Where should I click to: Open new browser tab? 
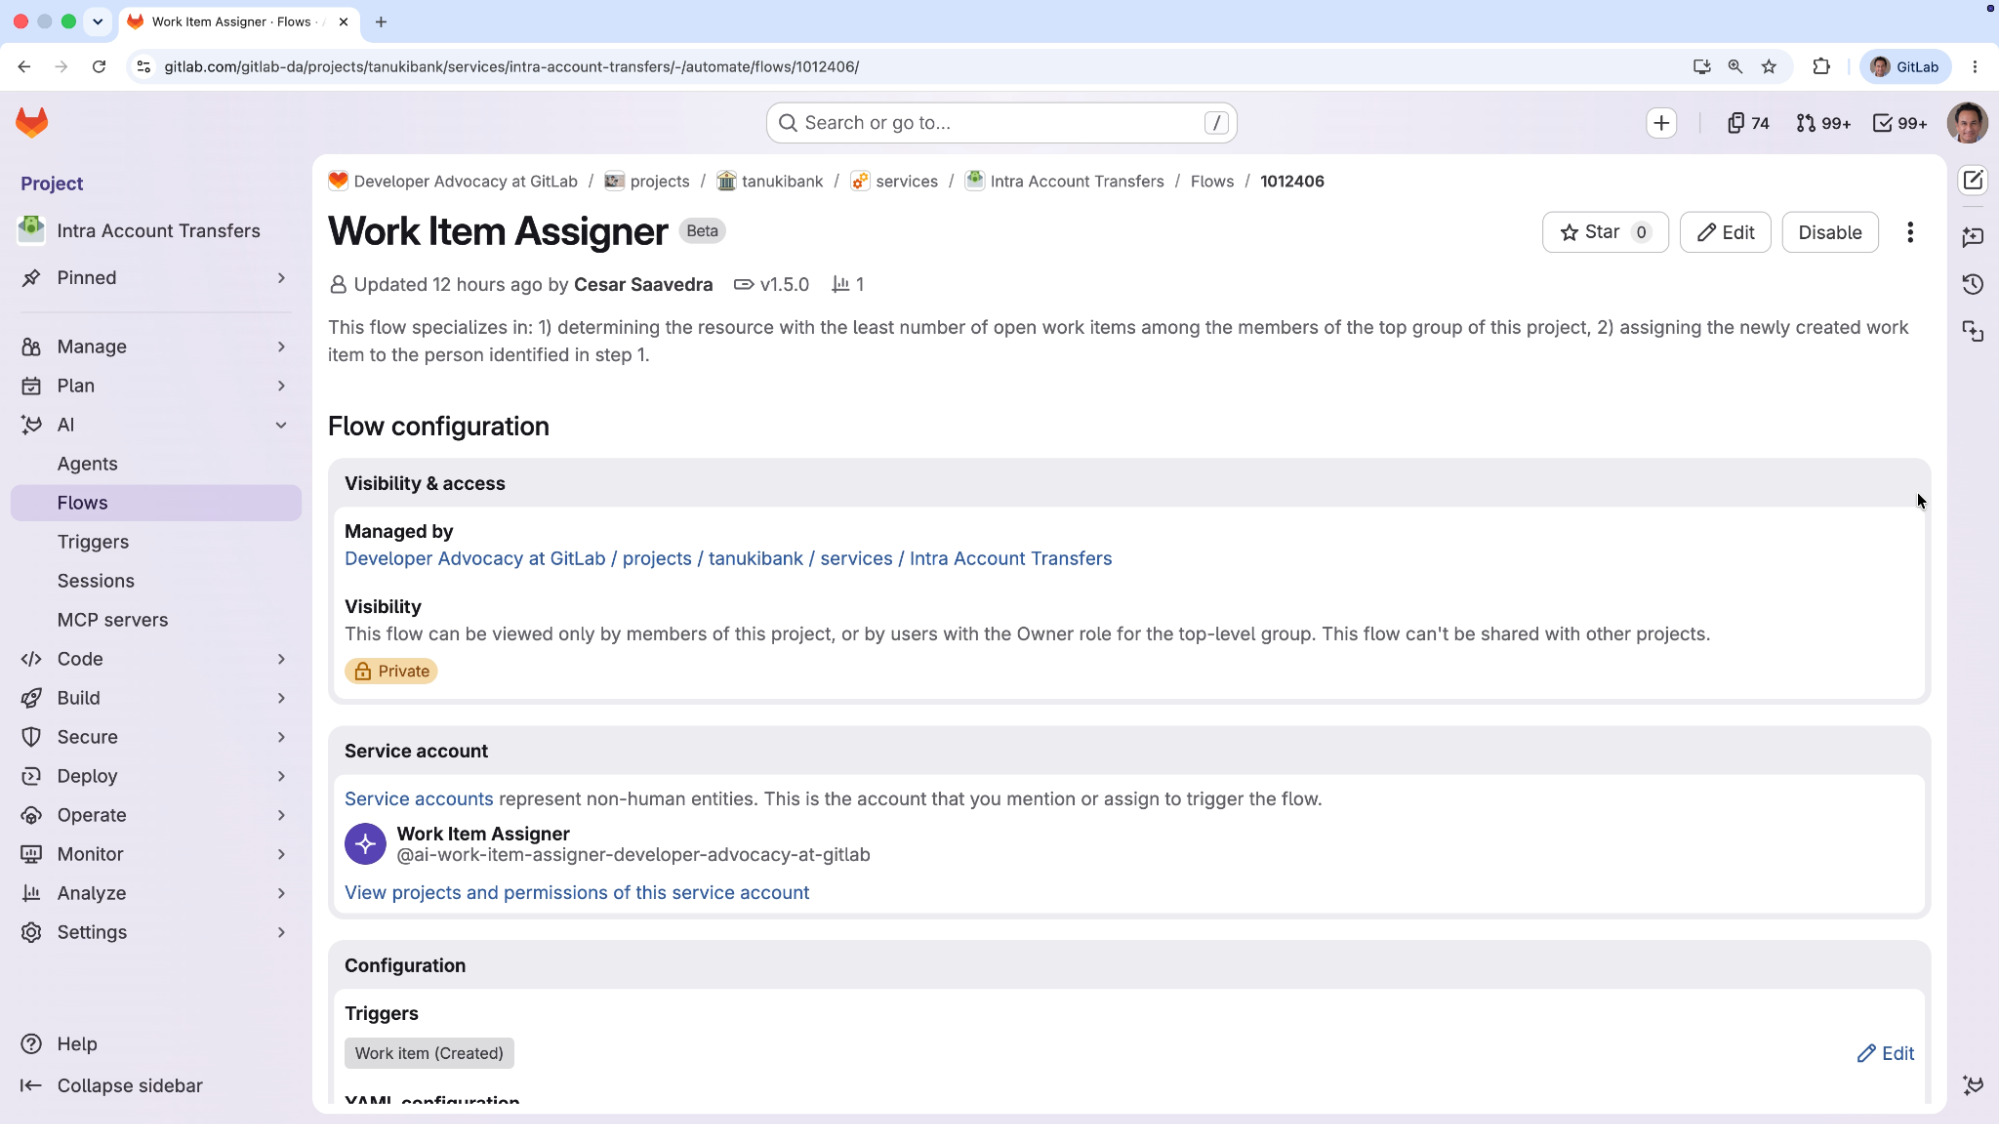coord(381,22)
